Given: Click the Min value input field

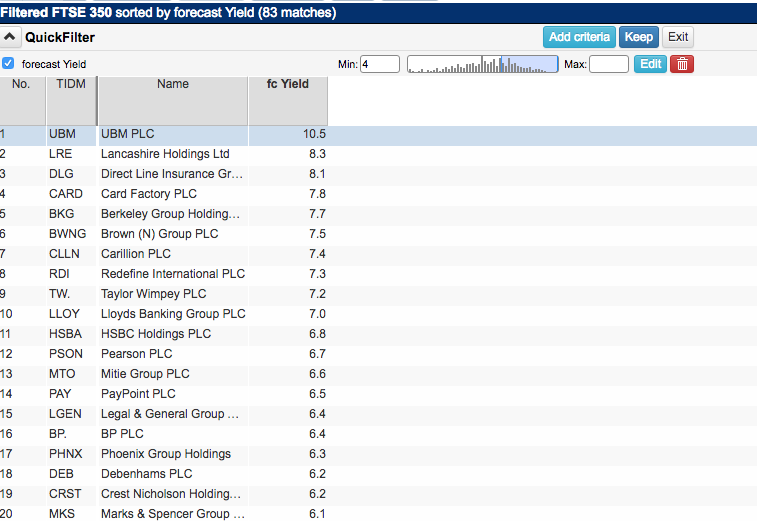Looking at the screenshot, I should pyautogui.click(x=380, y=64).
